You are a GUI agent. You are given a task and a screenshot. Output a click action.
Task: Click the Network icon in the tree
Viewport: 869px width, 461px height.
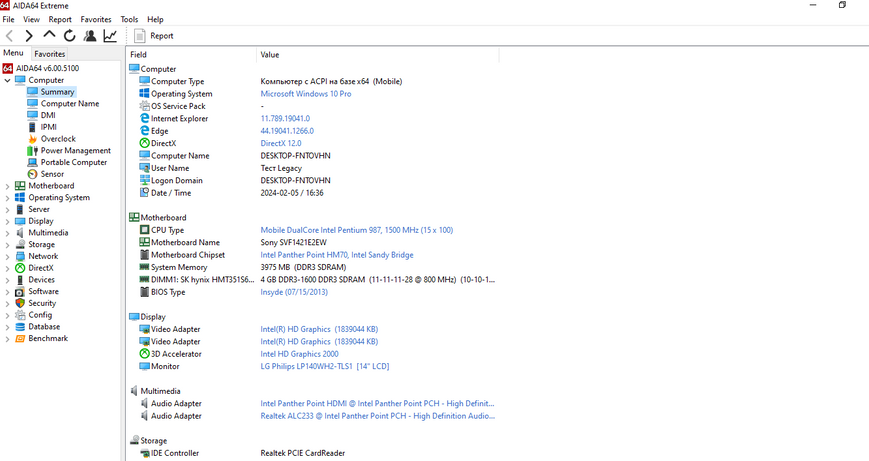[x=20, y=256]
